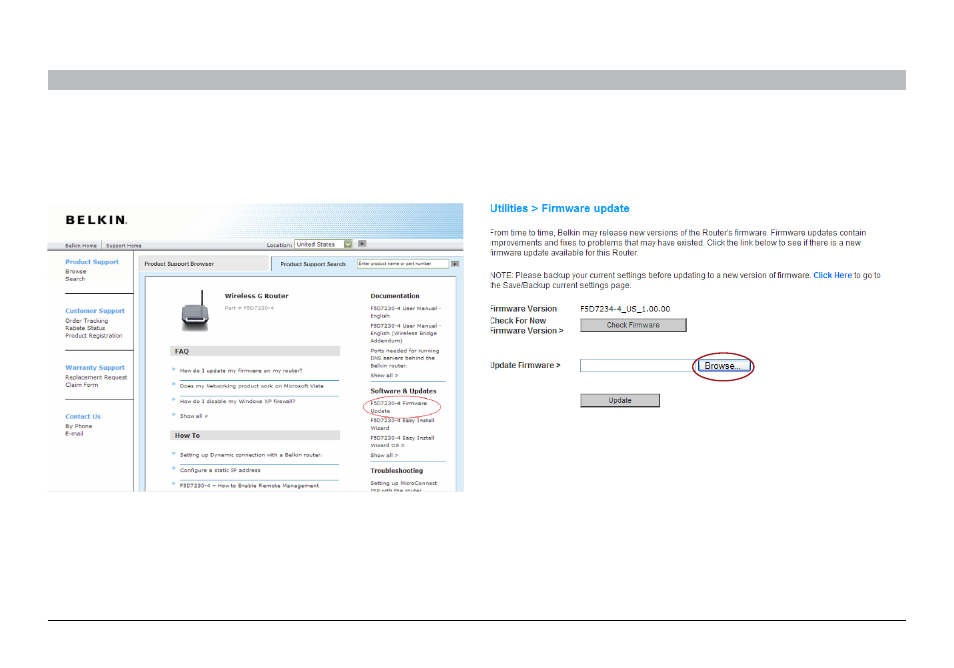Open the Easy Install Wizard OS X link
Viewport: 954px width, 668px height.
click(402, 441)
